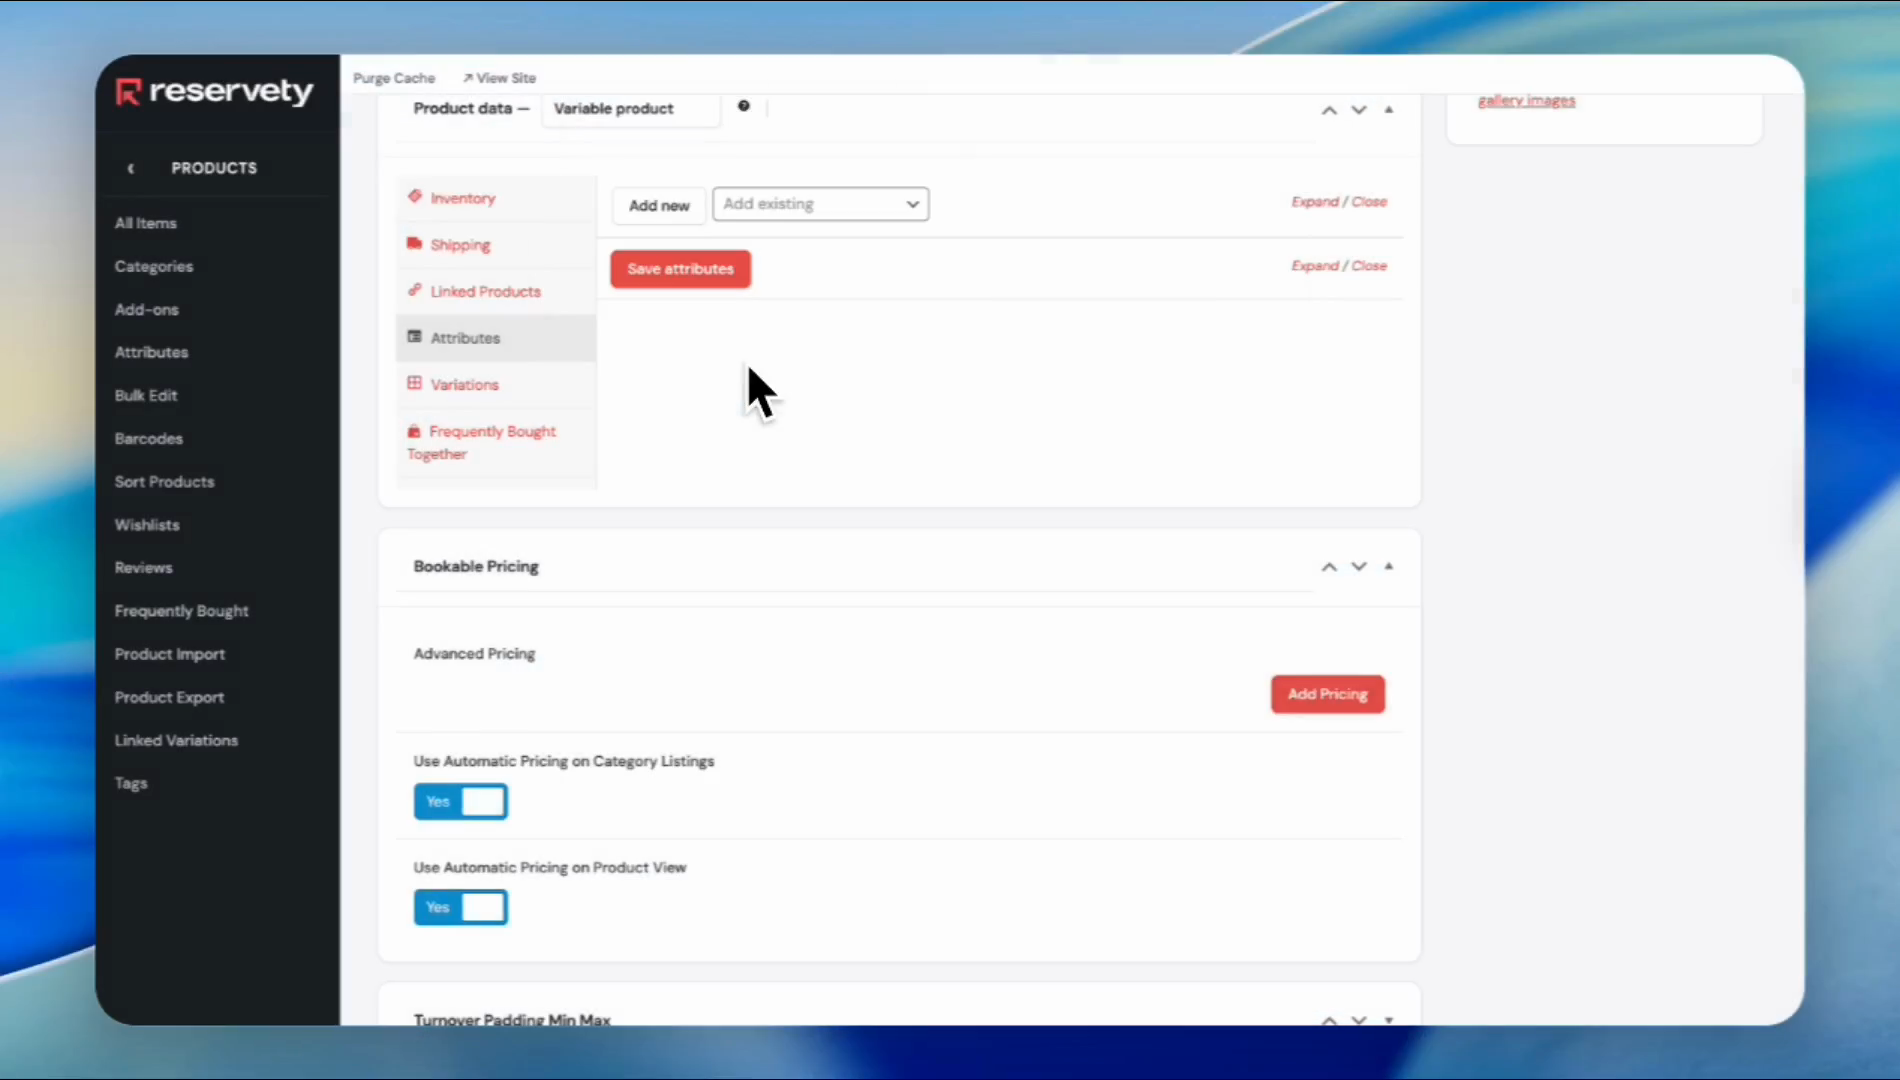Open the Variable product type dropdown

point(630,109)
